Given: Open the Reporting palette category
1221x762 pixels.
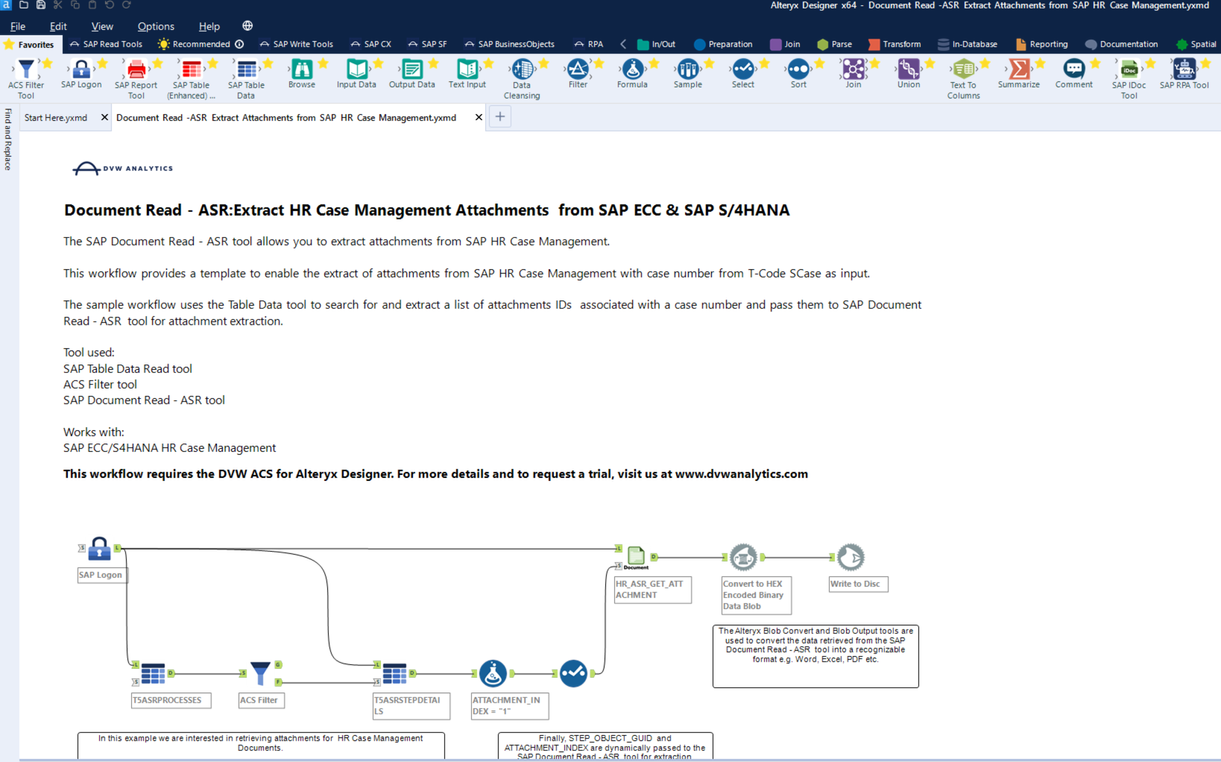Looking at the screenshot, I should (x=1041, y=44).
